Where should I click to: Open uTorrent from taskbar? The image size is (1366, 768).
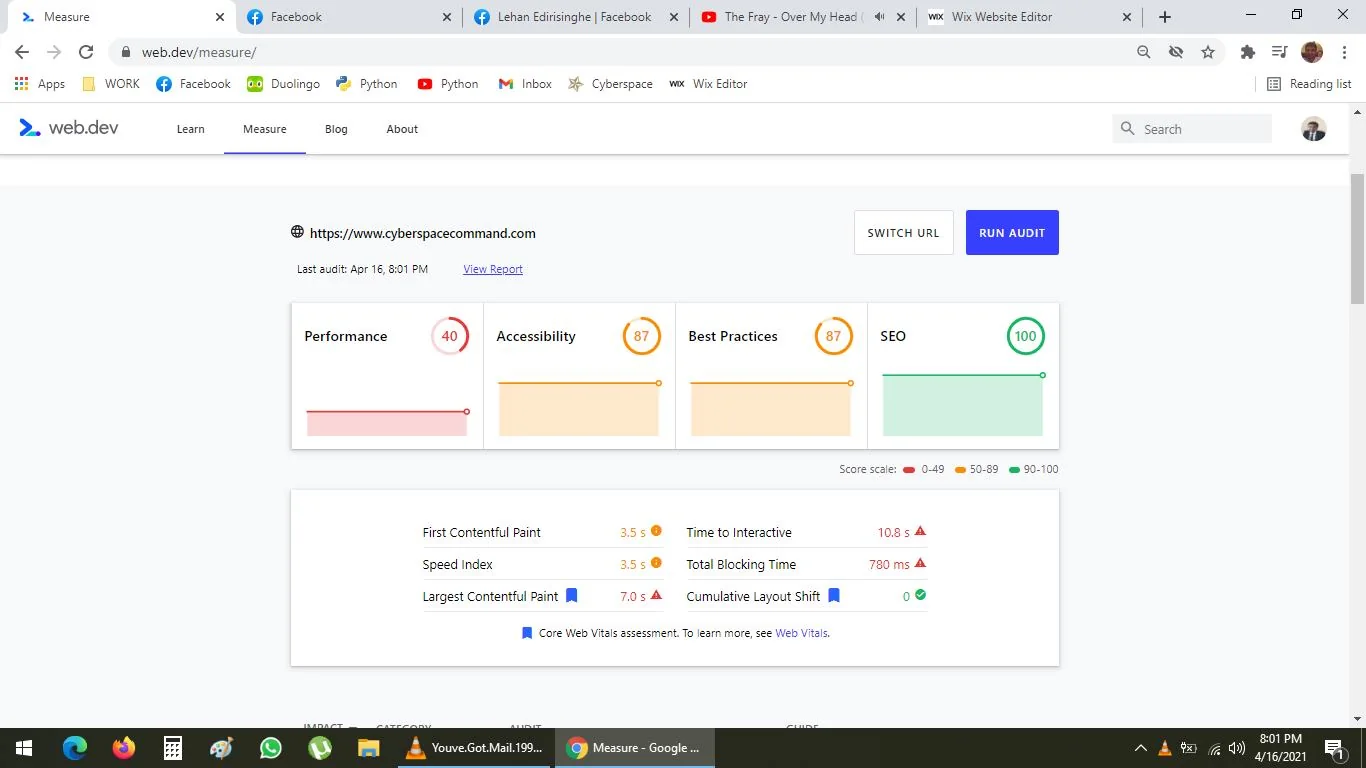[x=320, y=747]
